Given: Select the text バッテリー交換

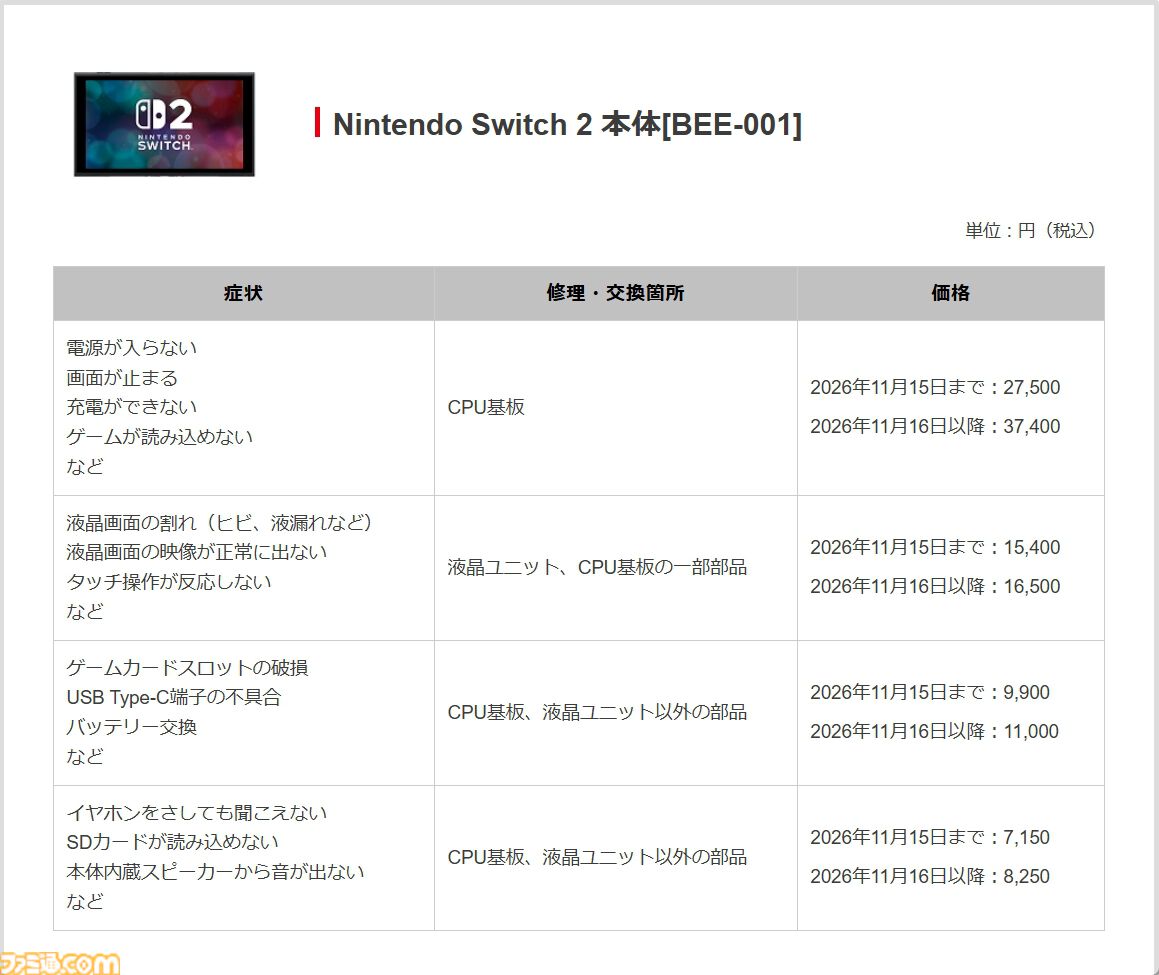Looking at the screenshot, I should tap(132, 727).
